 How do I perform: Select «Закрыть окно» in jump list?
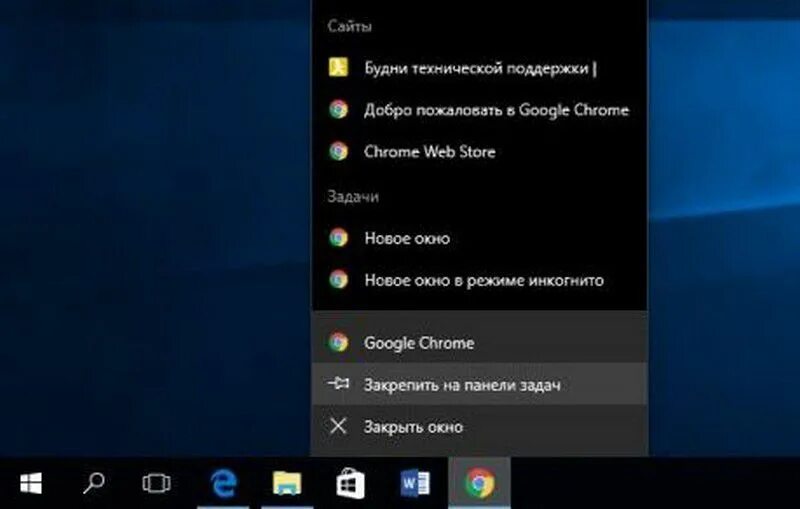pyautogui.click(x=480, y=426)
